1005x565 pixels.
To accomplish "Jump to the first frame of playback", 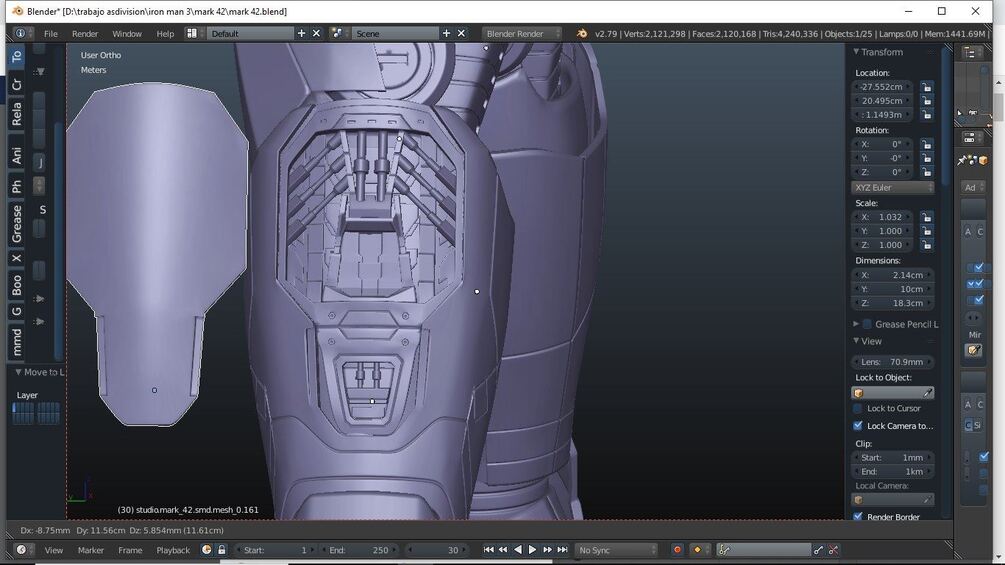I will 488,550.
